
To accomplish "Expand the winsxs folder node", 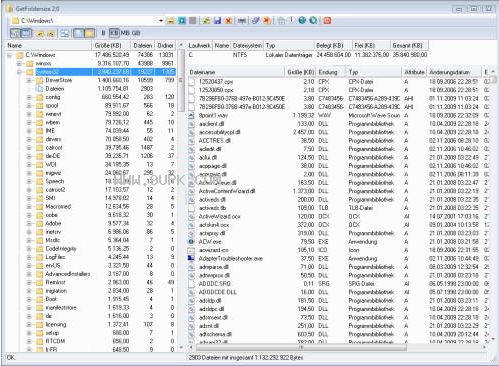I will [19, 63].
